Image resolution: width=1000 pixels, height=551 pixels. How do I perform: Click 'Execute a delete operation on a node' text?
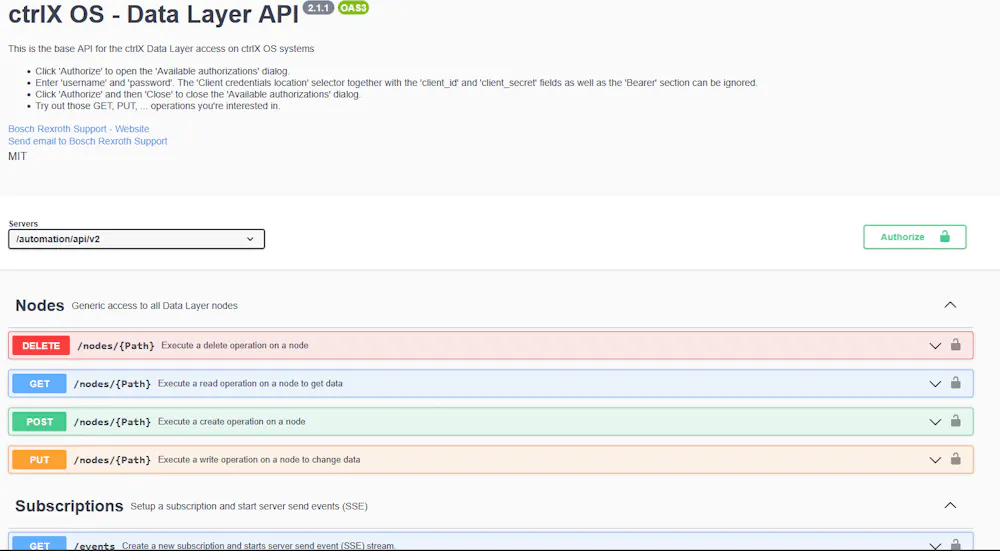(x=235, y=345)
